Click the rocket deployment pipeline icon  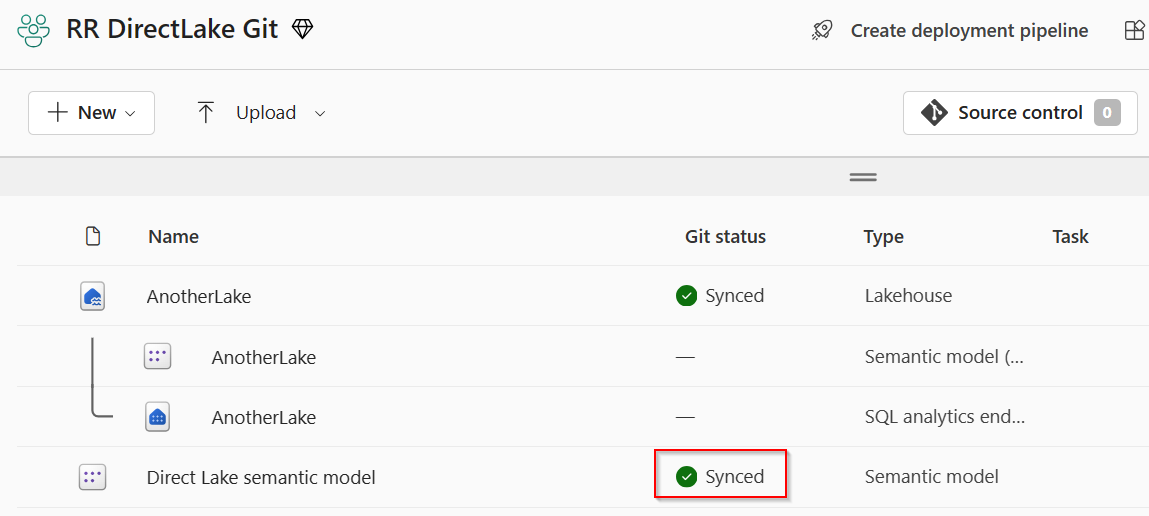pyautogui.click(x=823, y=30)
